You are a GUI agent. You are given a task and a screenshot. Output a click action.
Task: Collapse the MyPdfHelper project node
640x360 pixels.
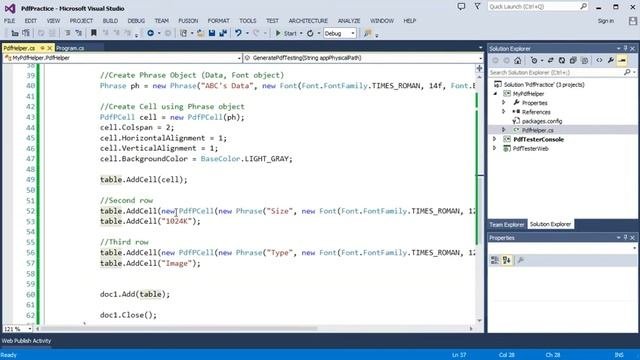click(x=496, y=94)
